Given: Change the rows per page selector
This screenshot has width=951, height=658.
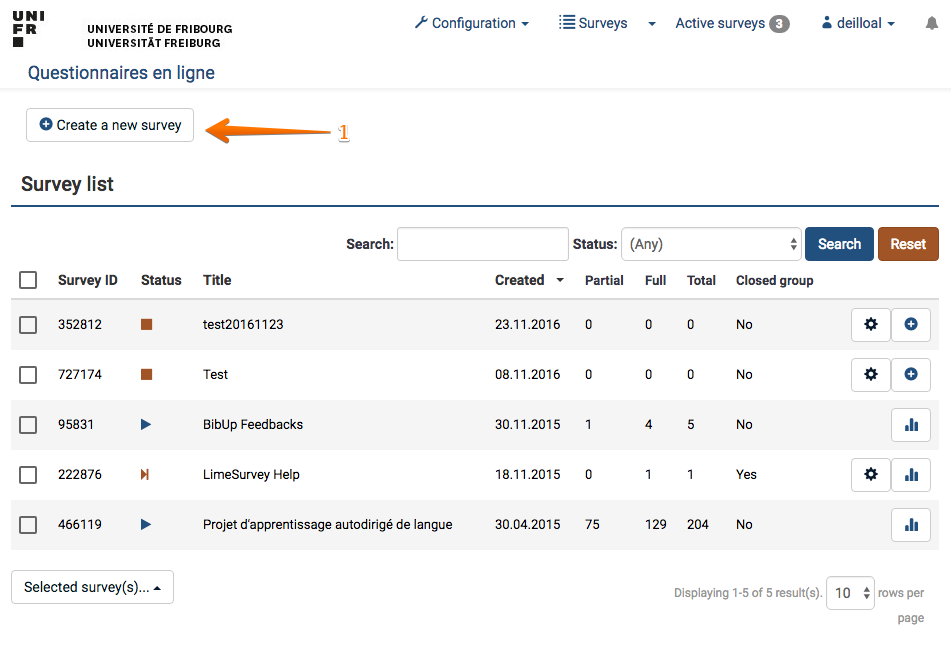Looking at the screenshot, I should [849, 593].
